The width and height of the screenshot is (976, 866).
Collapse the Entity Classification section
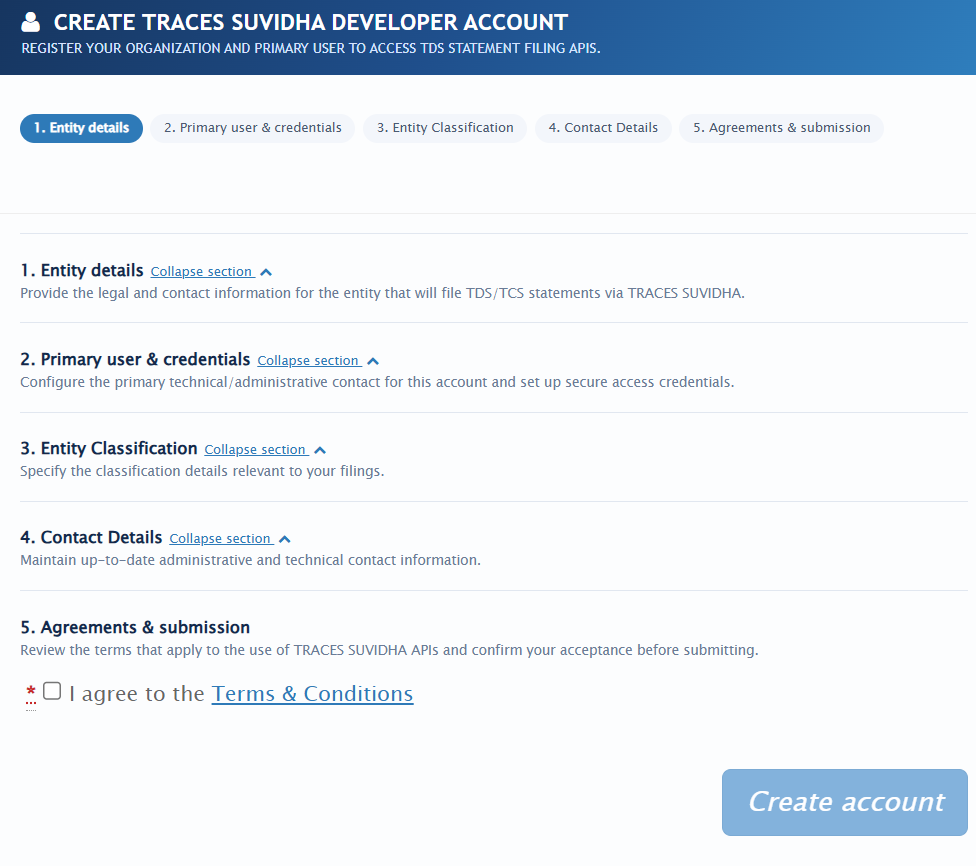point(256,450)
